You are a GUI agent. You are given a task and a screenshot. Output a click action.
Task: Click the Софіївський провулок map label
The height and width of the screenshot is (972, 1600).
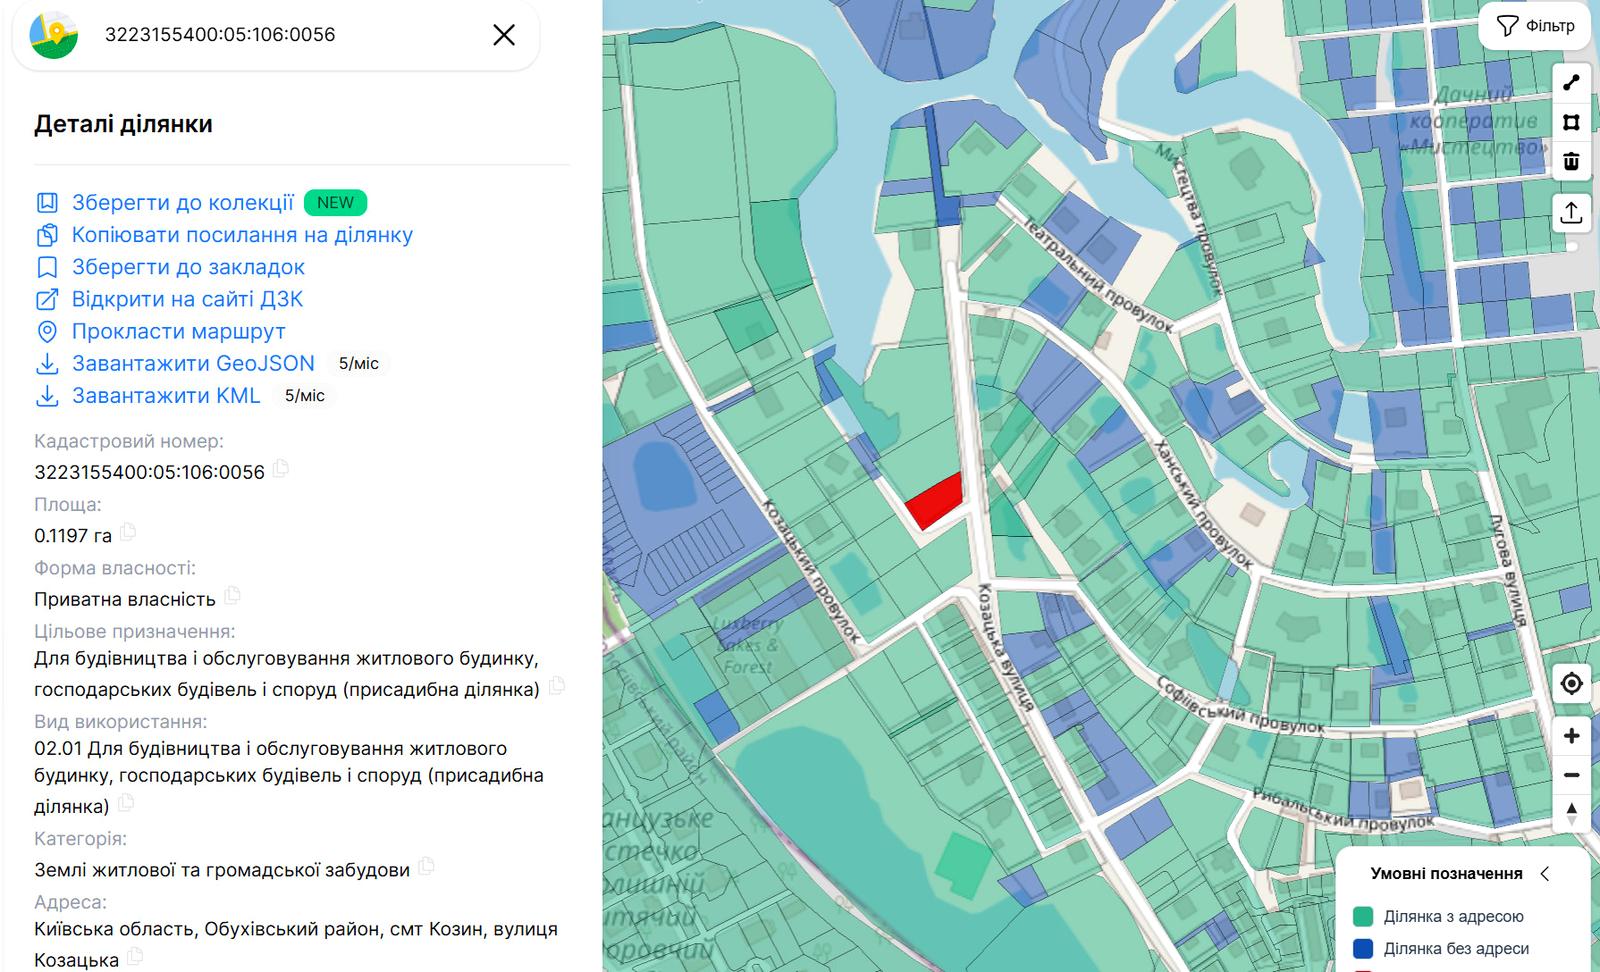tap(1240, 706)
